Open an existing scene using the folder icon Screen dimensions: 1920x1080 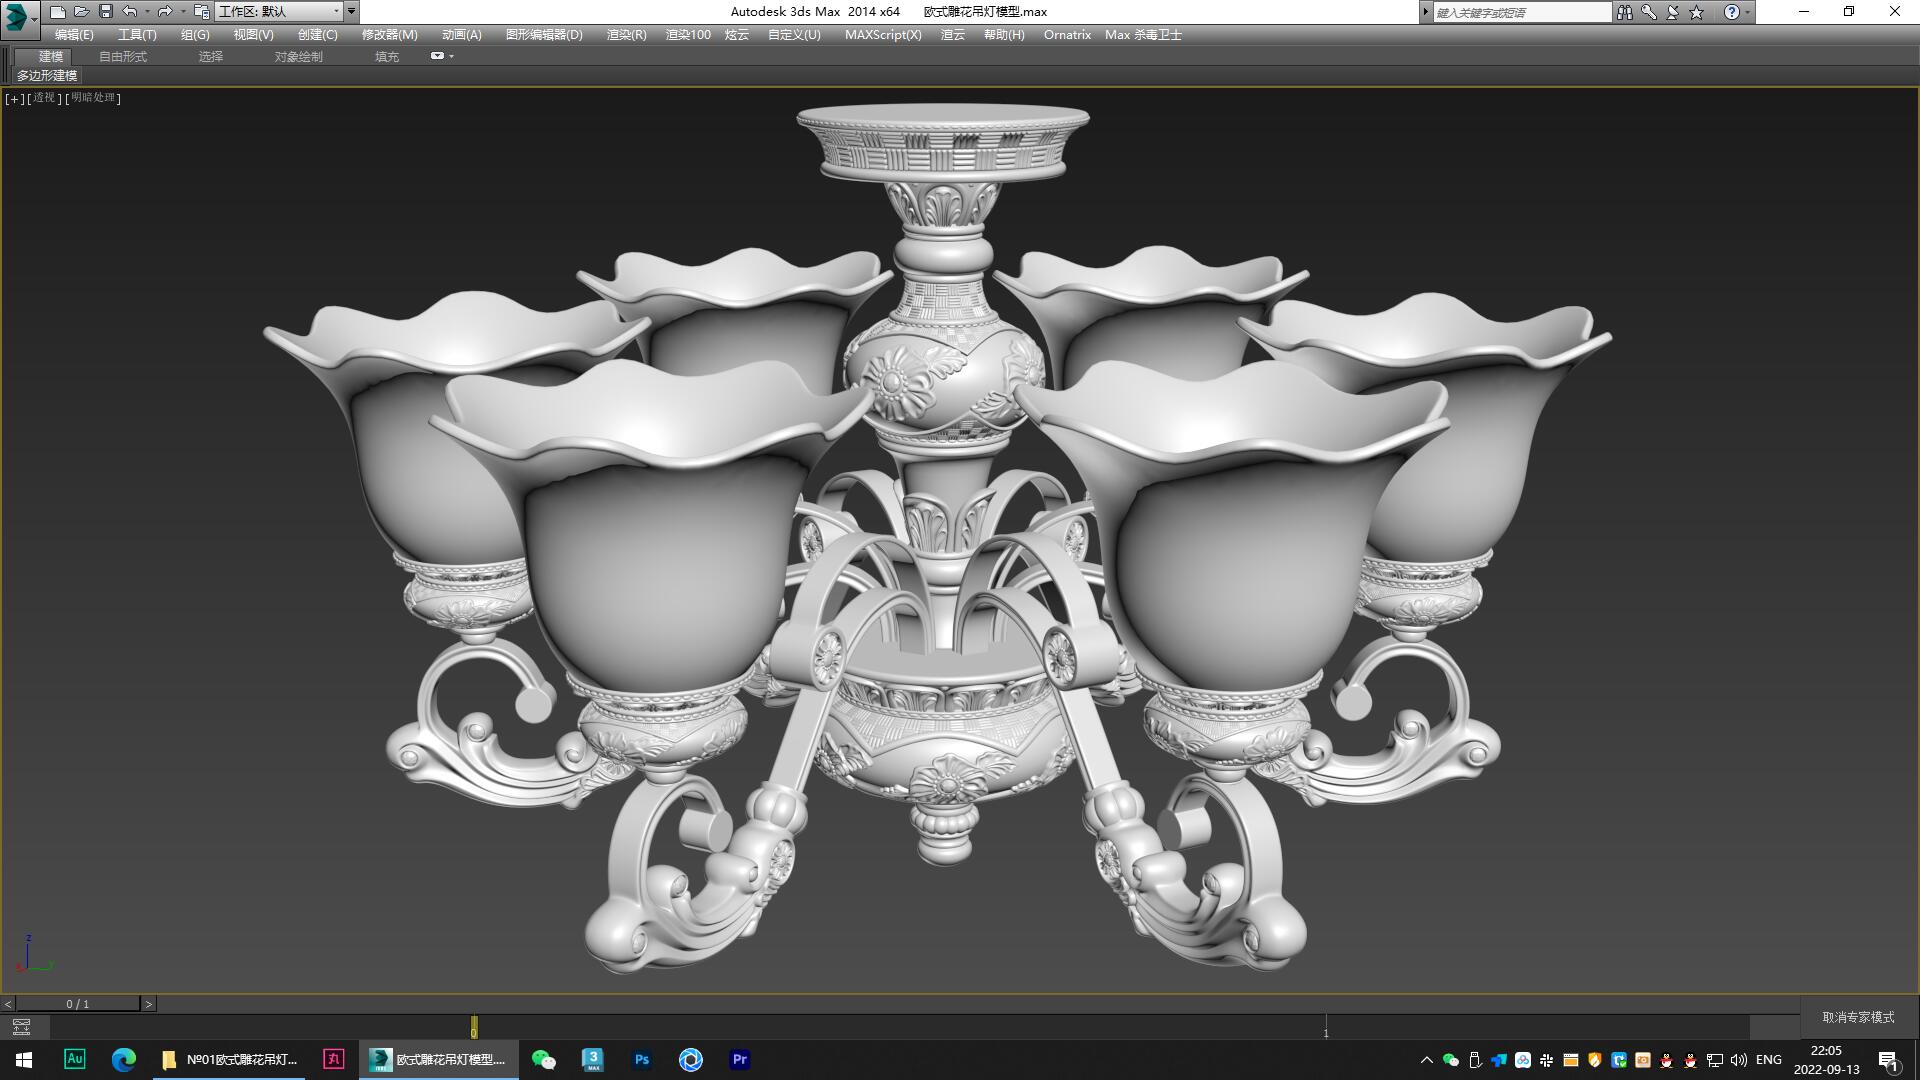click(83, 11)
